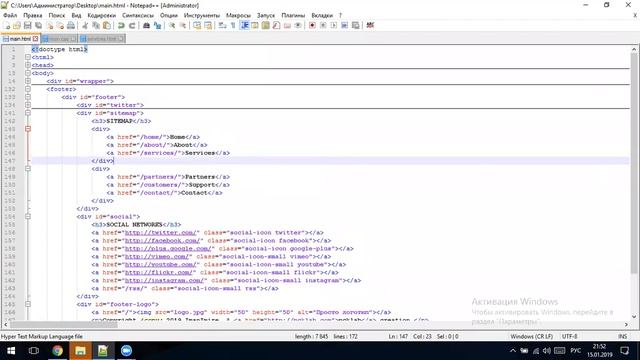This screenshot has width=640, height=360.
Task: Click the horizontal scrollbar thumb
Action: pyautogui.click(x=63, y=324)
